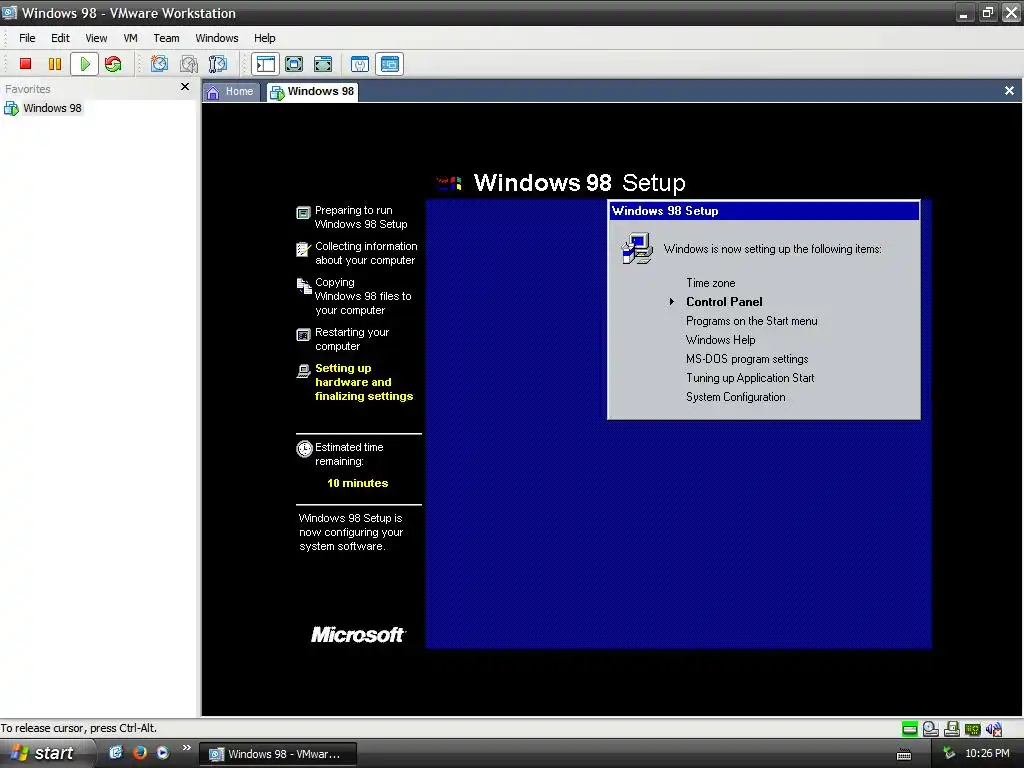Close the Favorites sidebar
Viewport: 1024px width, 768px height.
(185, 86)
